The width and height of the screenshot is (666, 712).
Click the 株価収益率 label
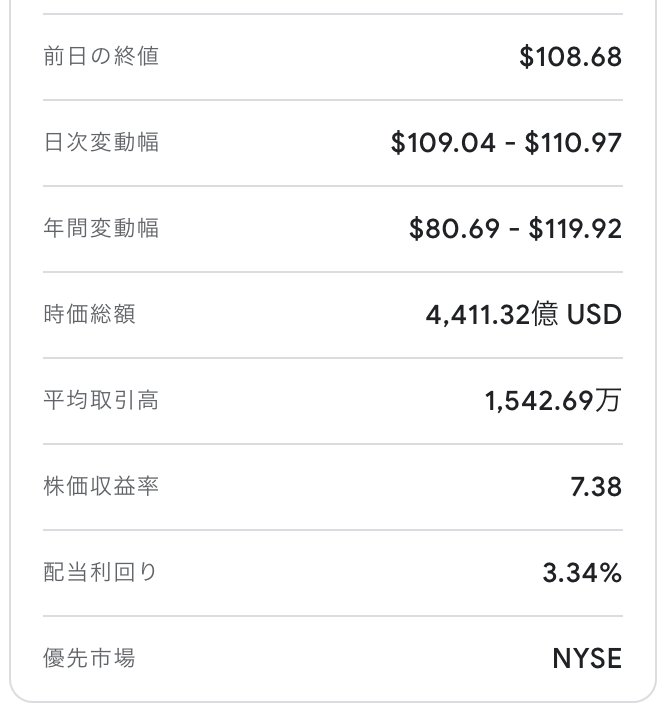(x=101, y=486)
